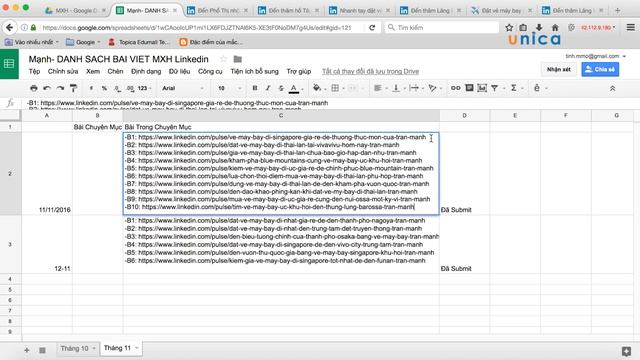
Task: Click the Explore icon at bottom right
Action: [626, 351]
